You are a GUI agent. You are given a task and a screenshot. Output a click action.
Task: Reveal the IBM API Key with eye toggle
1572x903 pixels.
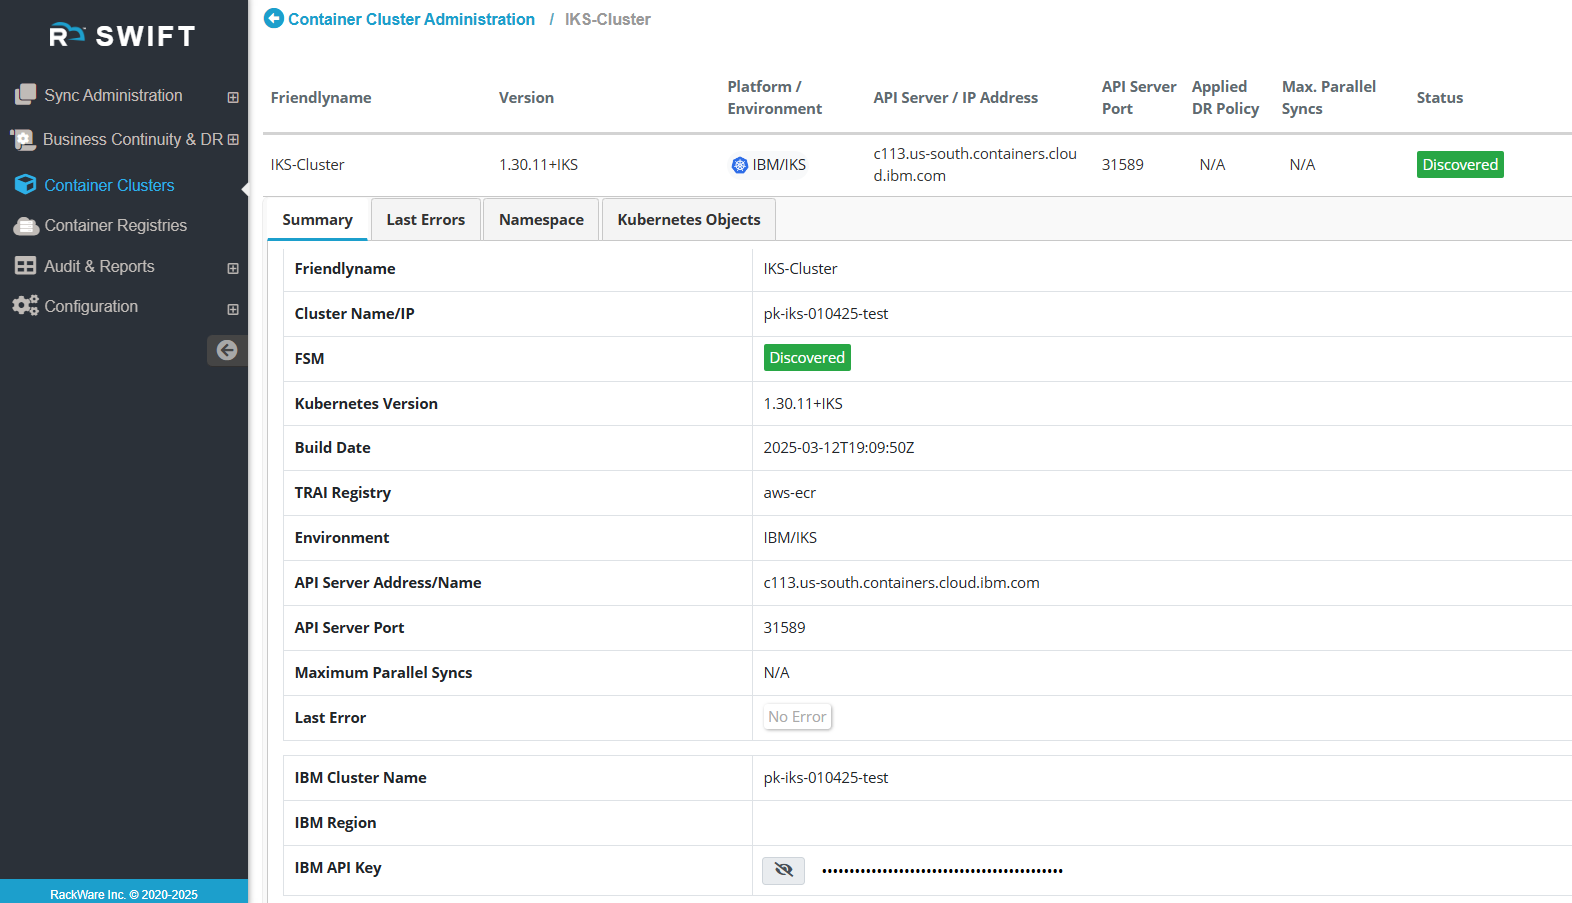click(783, 871)
